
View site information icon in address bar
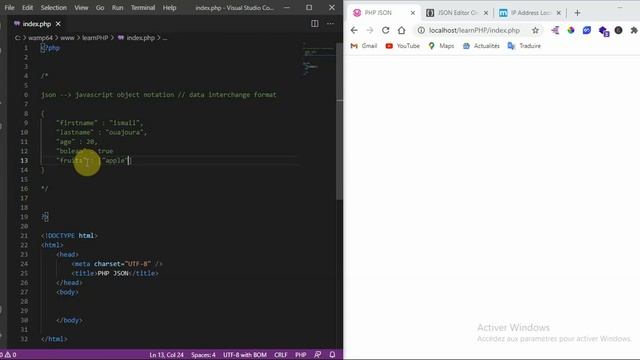pyautogui.click(x=421, y=30)
